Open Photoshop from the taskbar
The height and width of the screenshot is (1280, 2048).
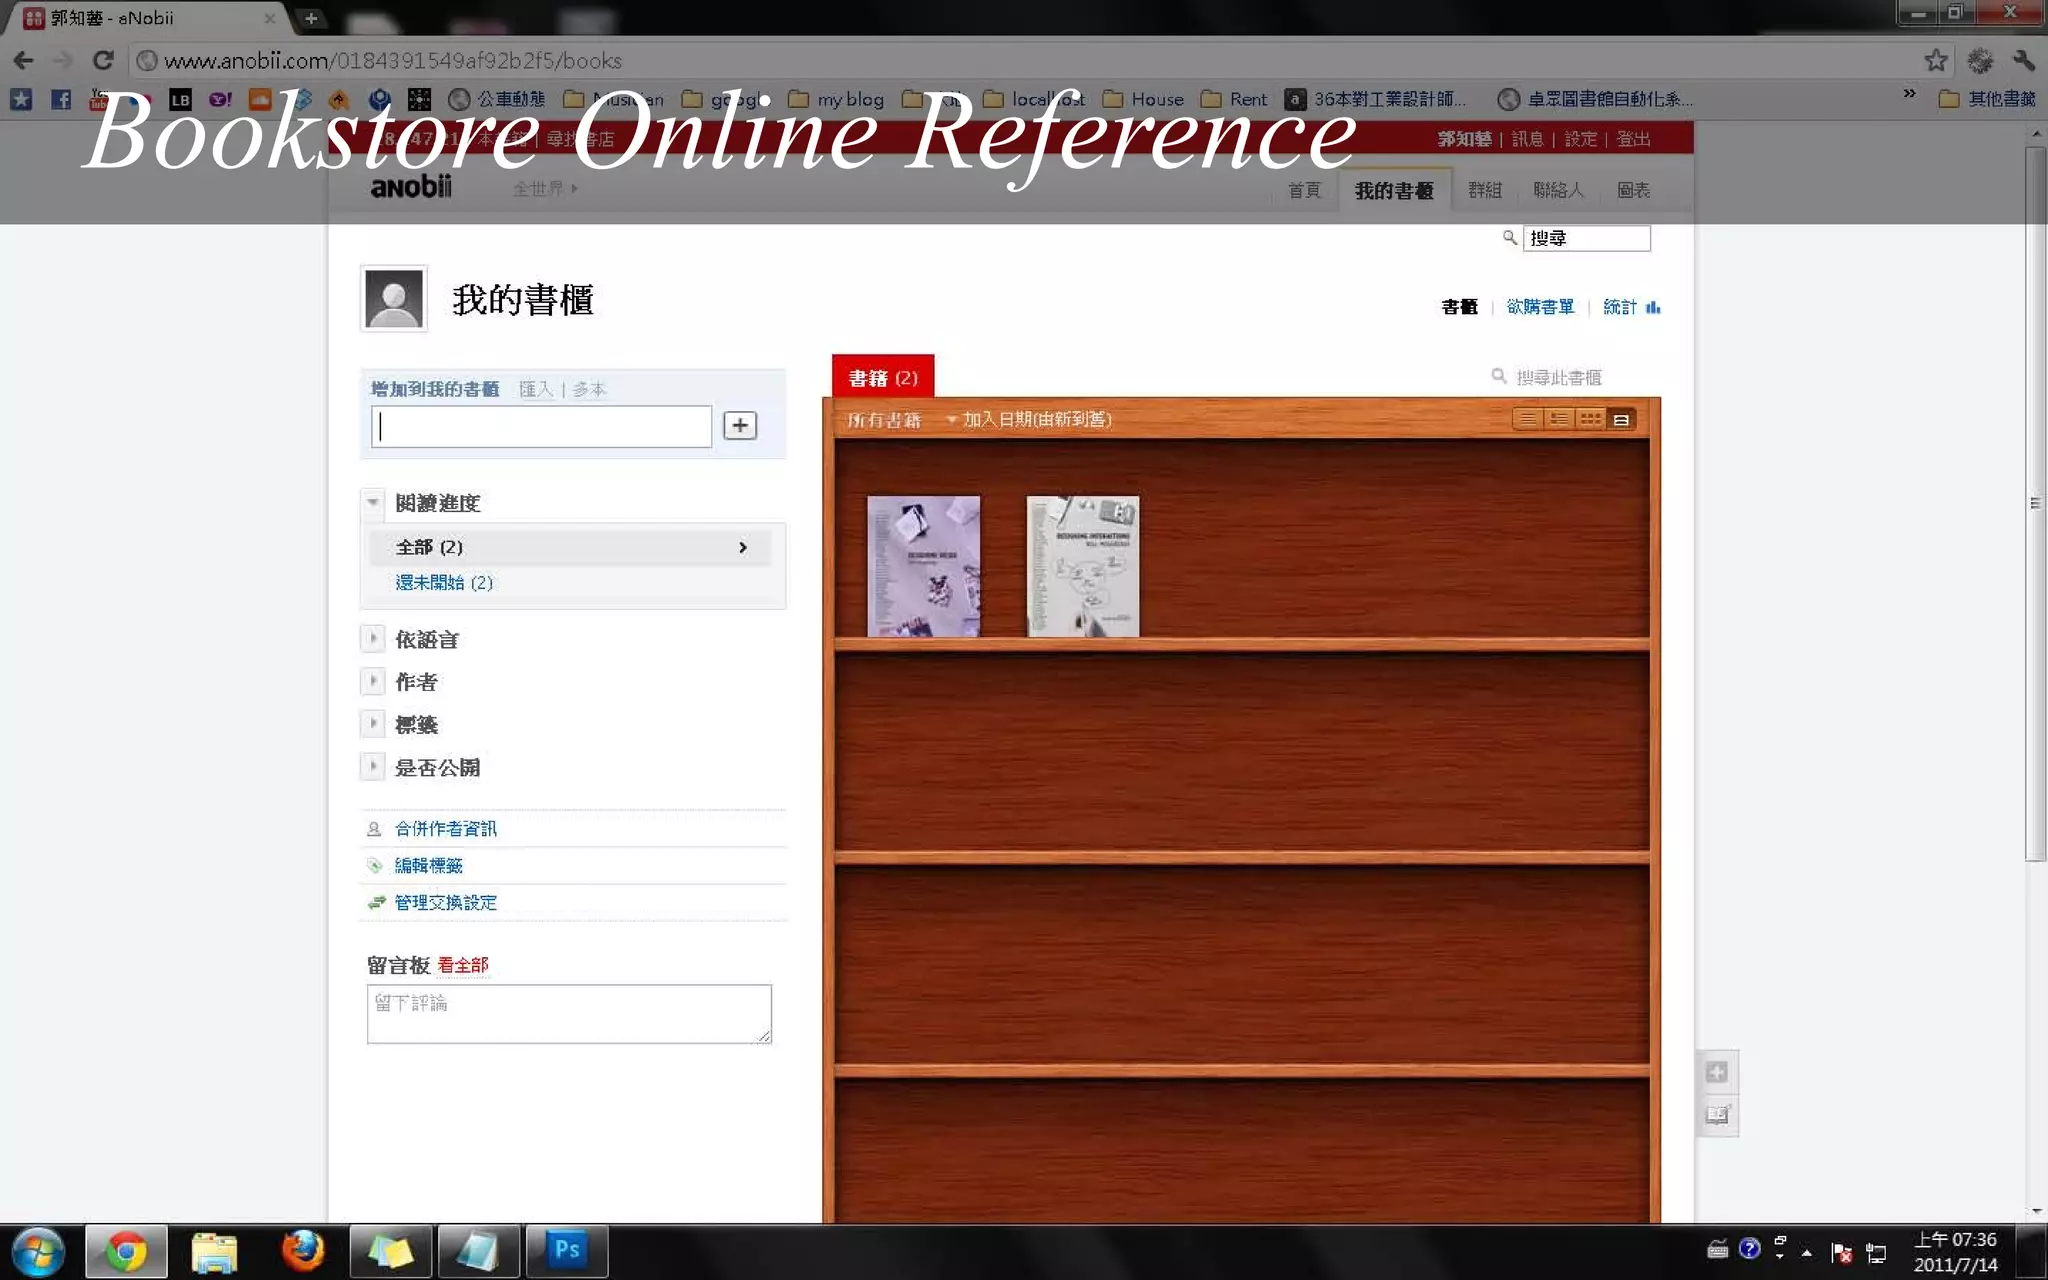pyautogui.click(x=567, y=1250)
